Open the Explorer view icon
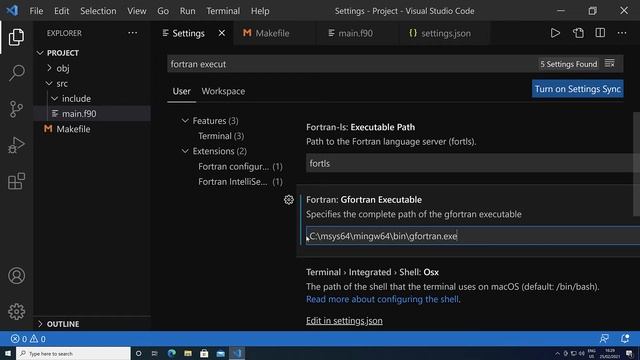 [16, 37]
